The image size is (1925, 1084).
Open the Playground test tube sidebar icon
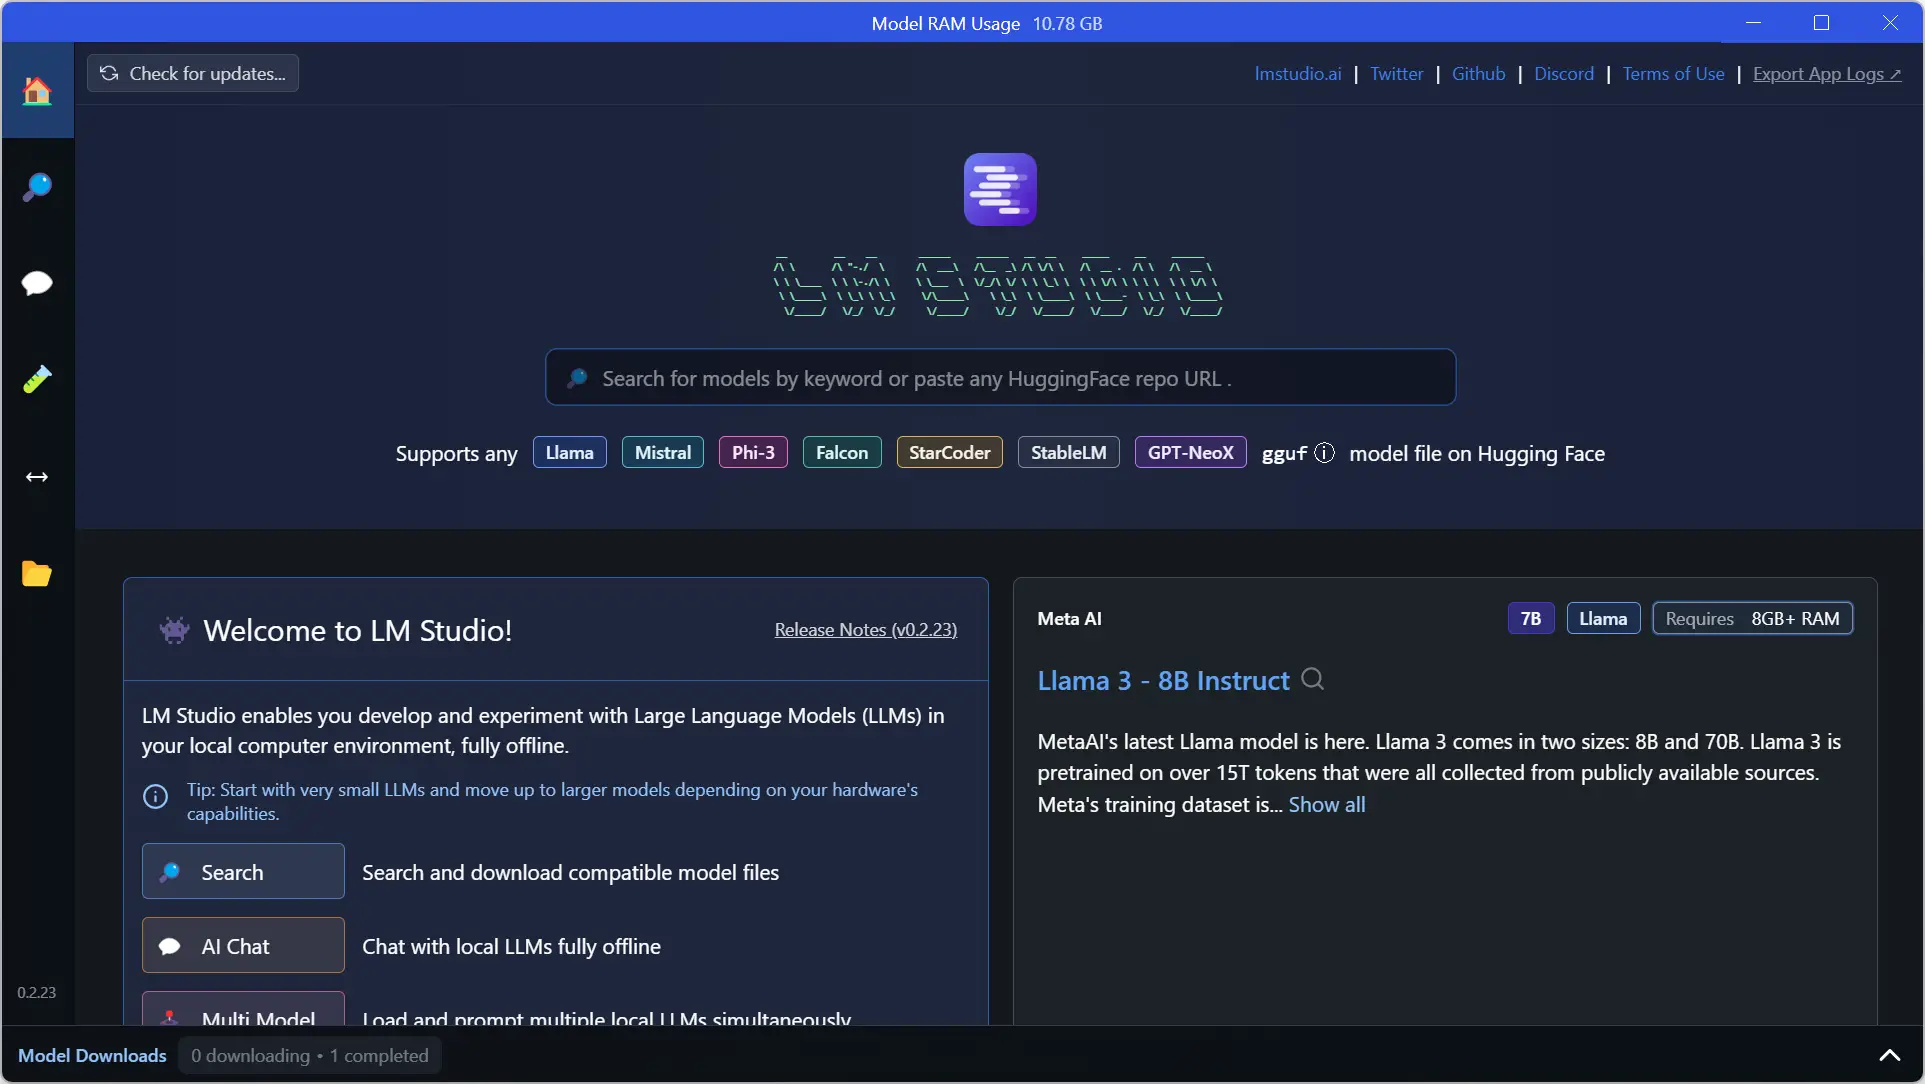click(37, 380)
